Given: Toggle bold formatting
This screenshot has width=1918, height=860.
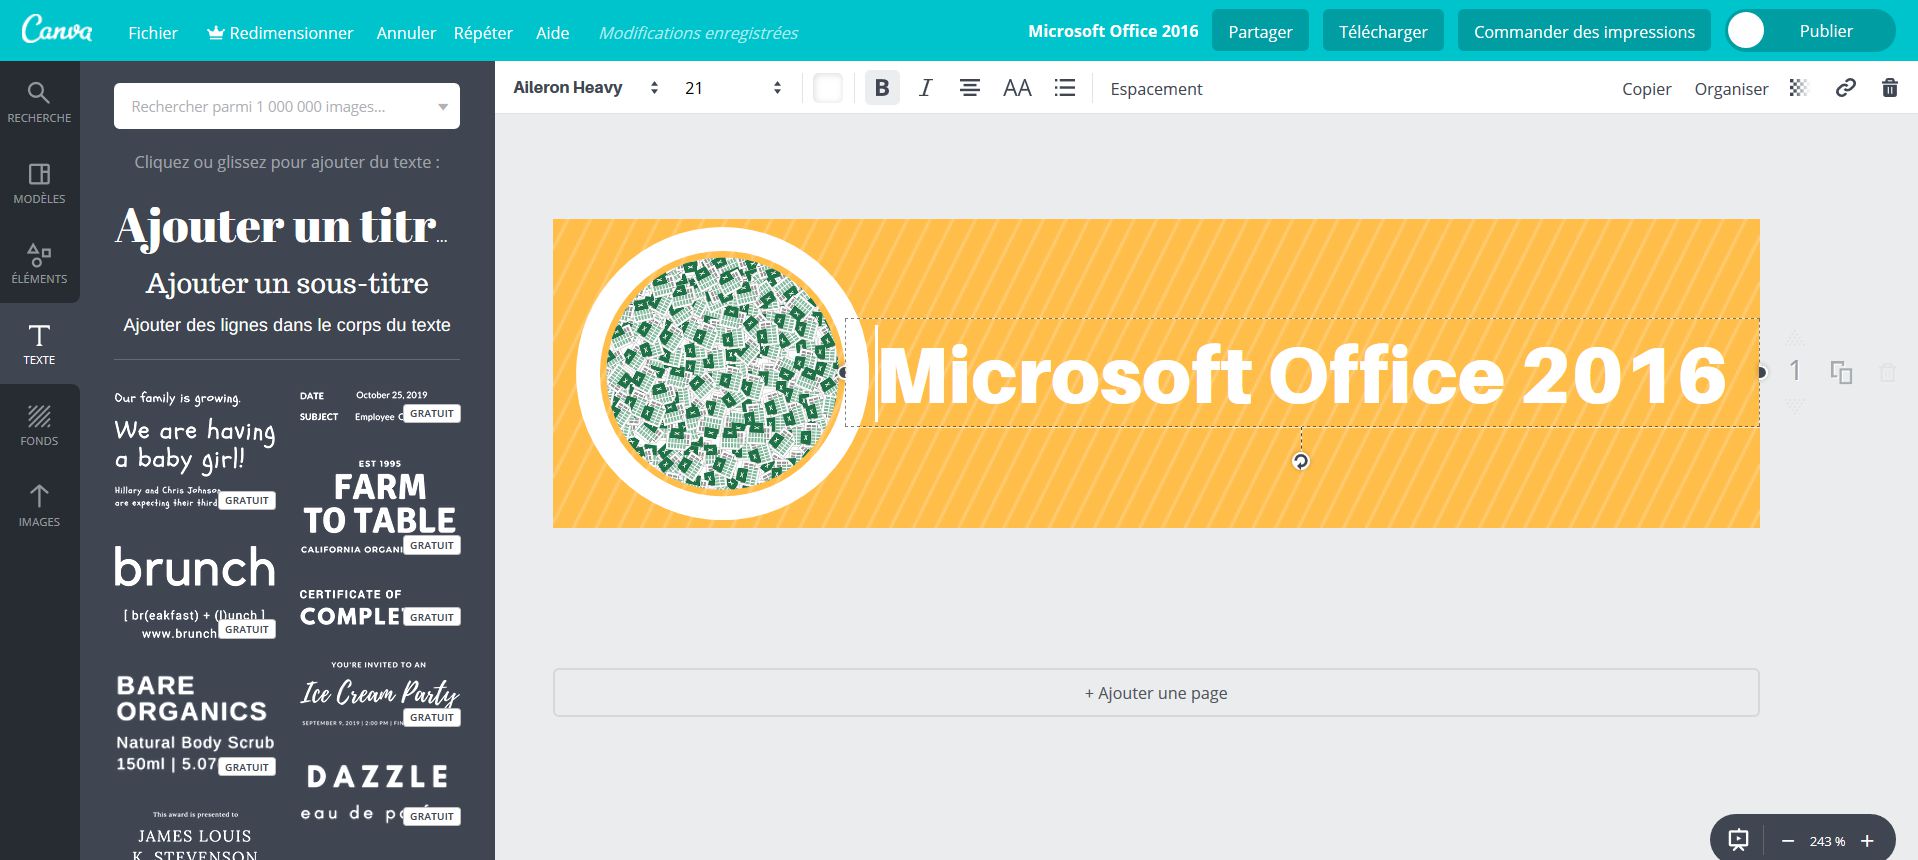Looking at the screenshot, I should [882, 88].
